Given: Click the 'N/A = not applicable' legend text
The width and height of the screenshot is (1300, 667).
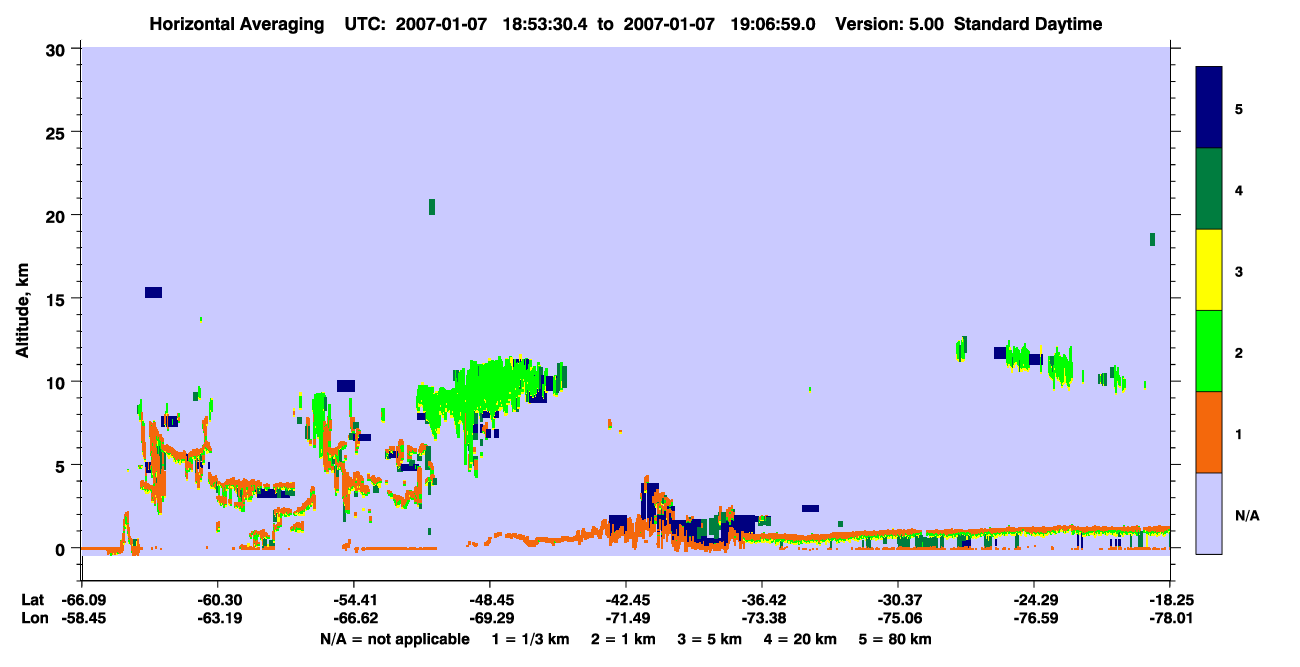Looking at the screenshot, I should click(394, 639).
